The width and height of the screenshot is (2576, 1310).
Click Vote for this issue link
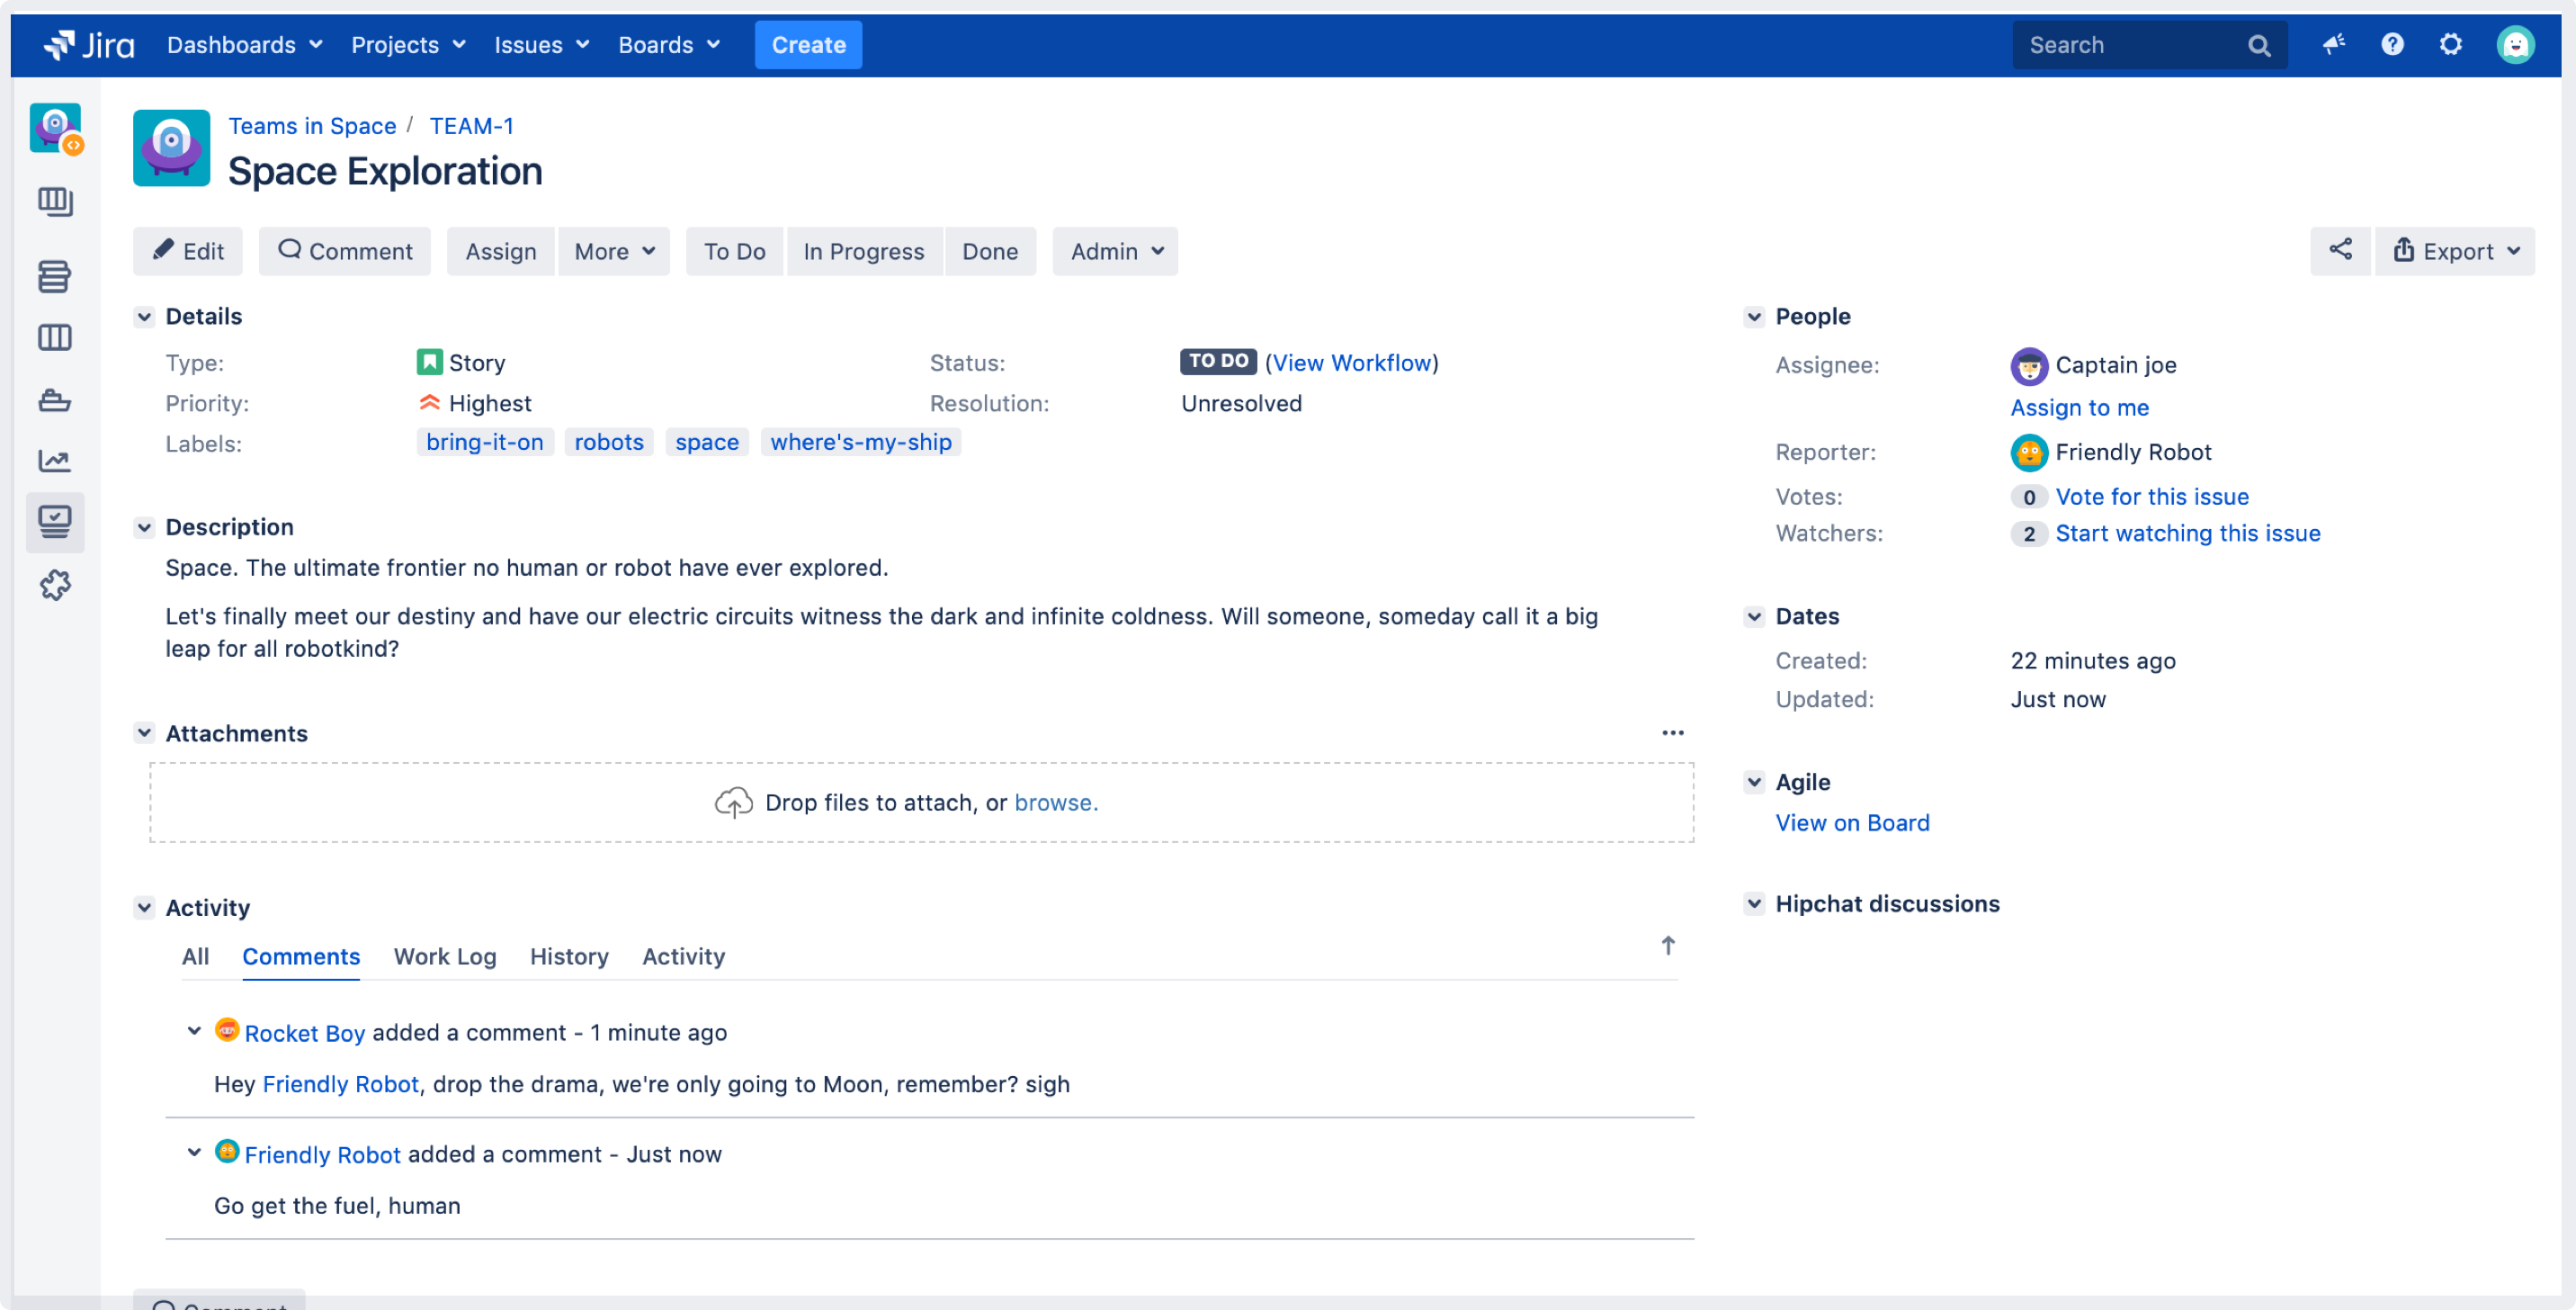click(2152, 495)
